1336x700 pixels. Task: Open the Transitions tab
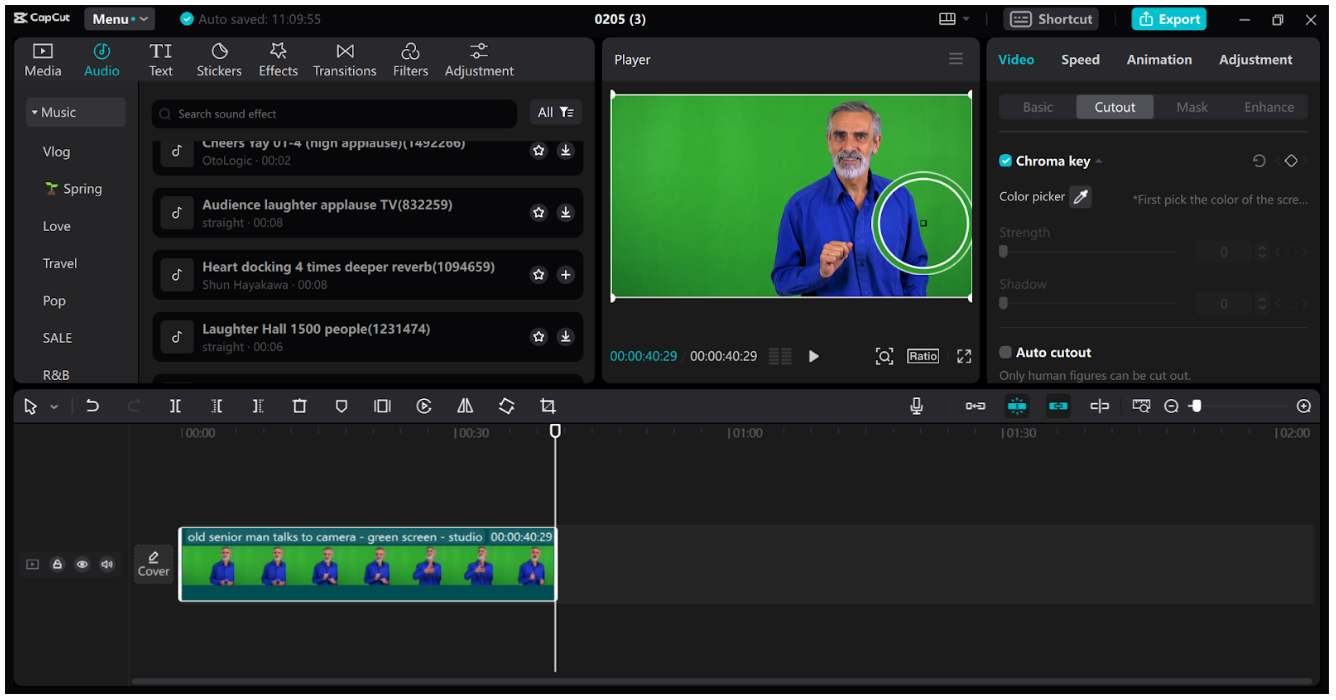(345, 60)
